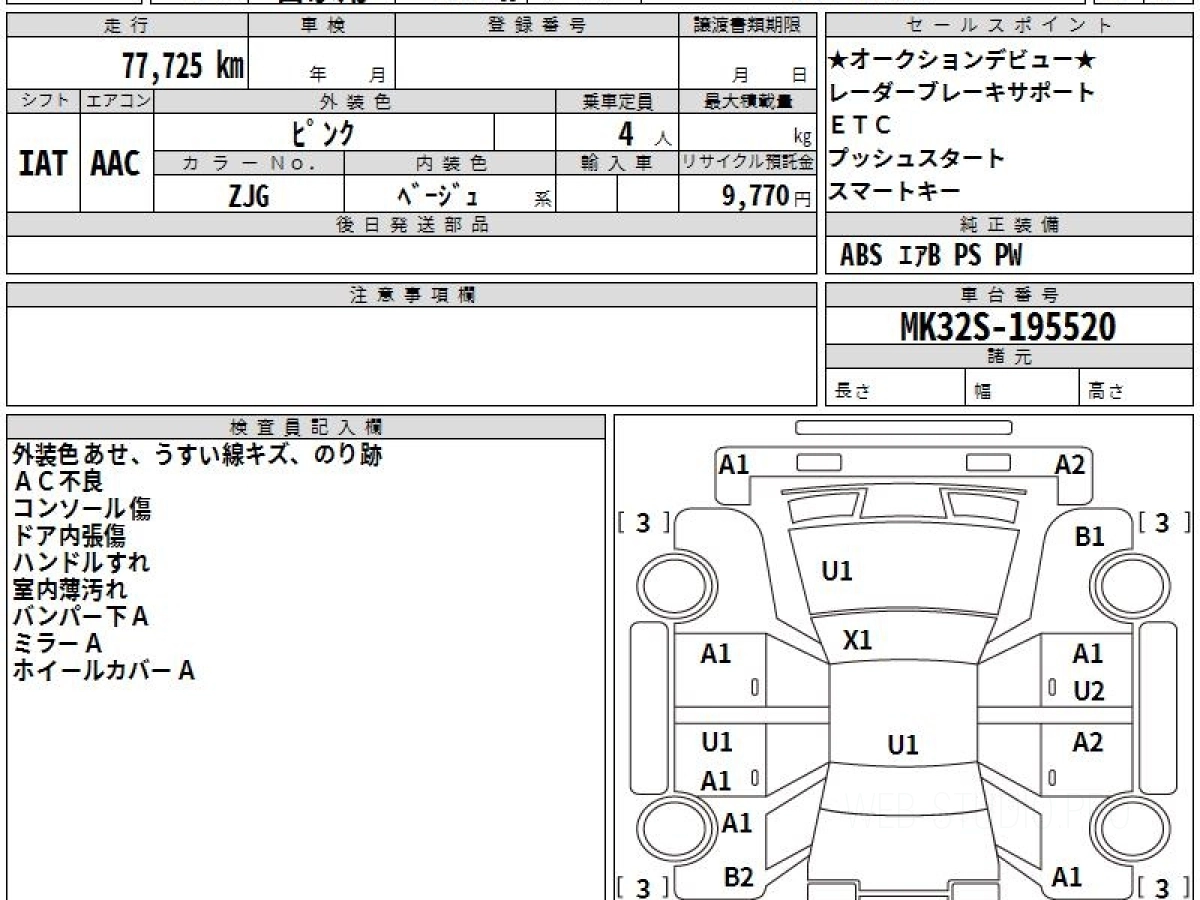1200x900 pixels.
Task: Select the ドア内張傷 inspector note
Action: (69, 536)
